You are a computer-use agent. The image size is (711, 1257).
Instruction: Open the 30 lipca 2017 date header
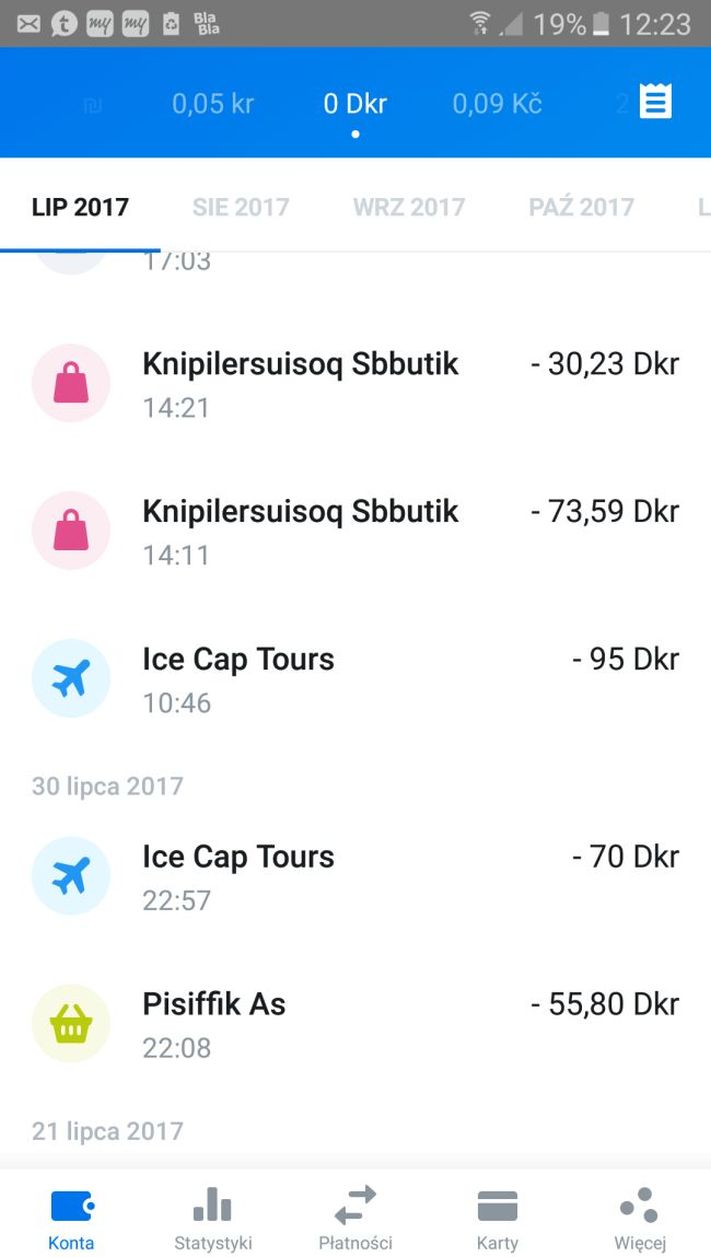pos(107,786)
